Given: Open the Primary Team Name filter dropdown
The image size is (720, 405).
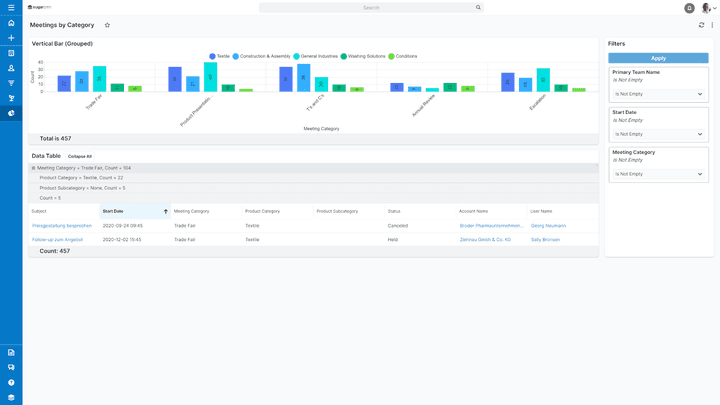Looking at the screenshot, I should point(658,94).
